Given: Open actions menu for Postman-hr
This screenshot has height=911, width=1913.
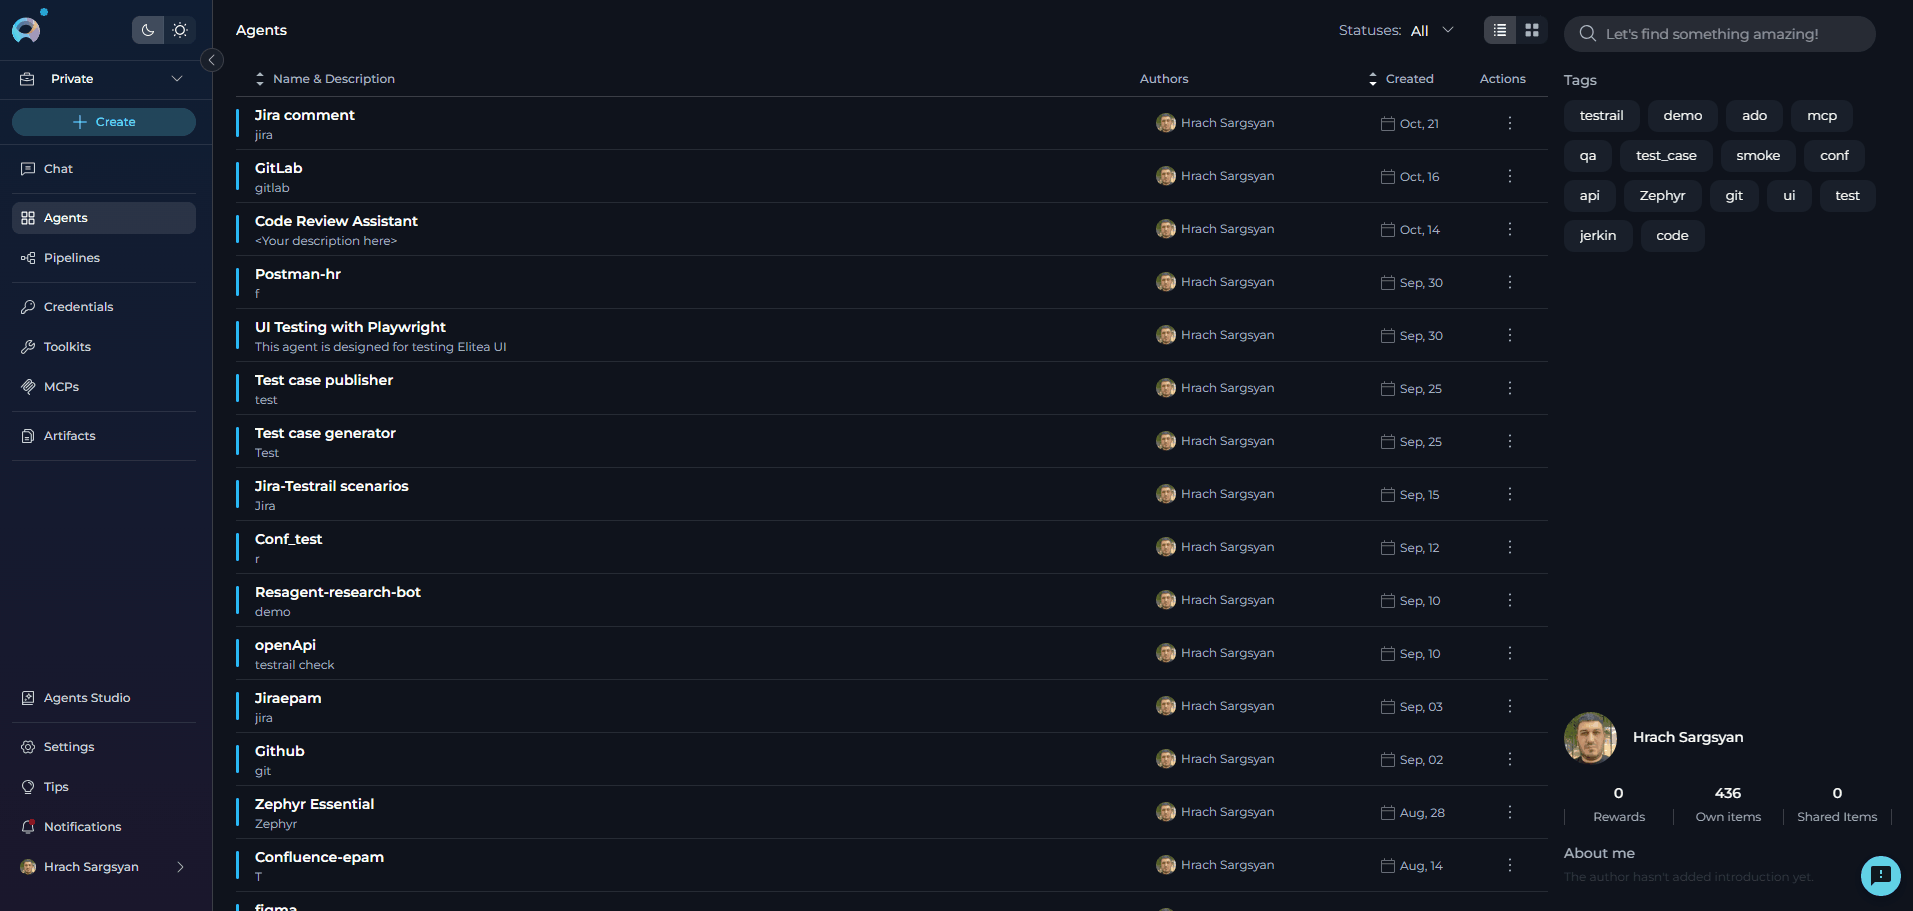Looking at the screenshot, I should [1510, 282].
